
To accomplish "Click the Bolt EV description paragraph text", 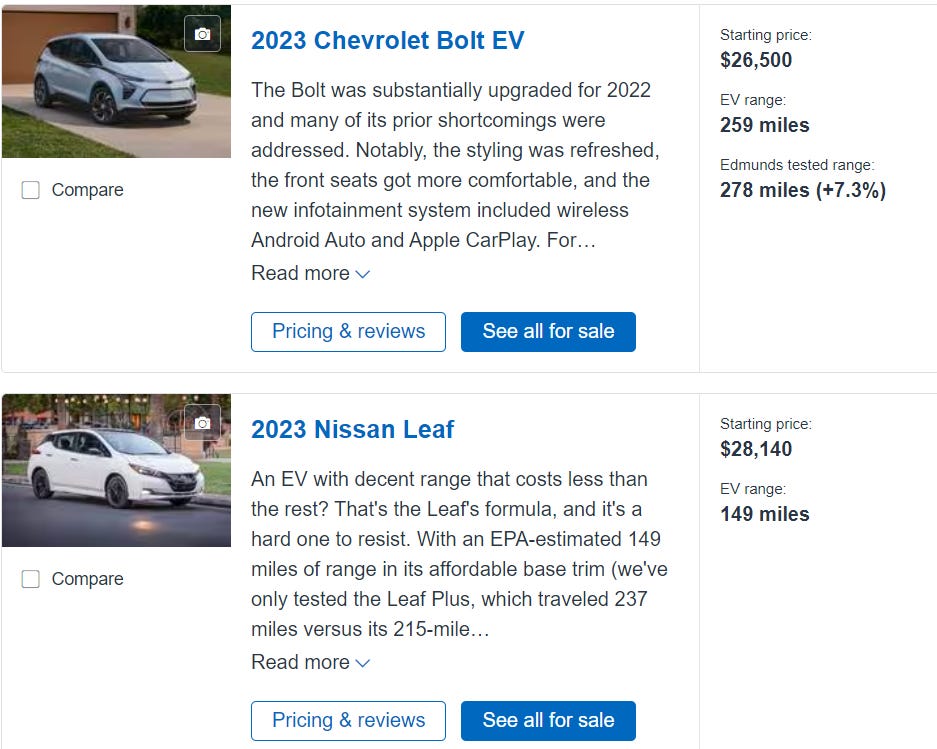I will 450,165.
